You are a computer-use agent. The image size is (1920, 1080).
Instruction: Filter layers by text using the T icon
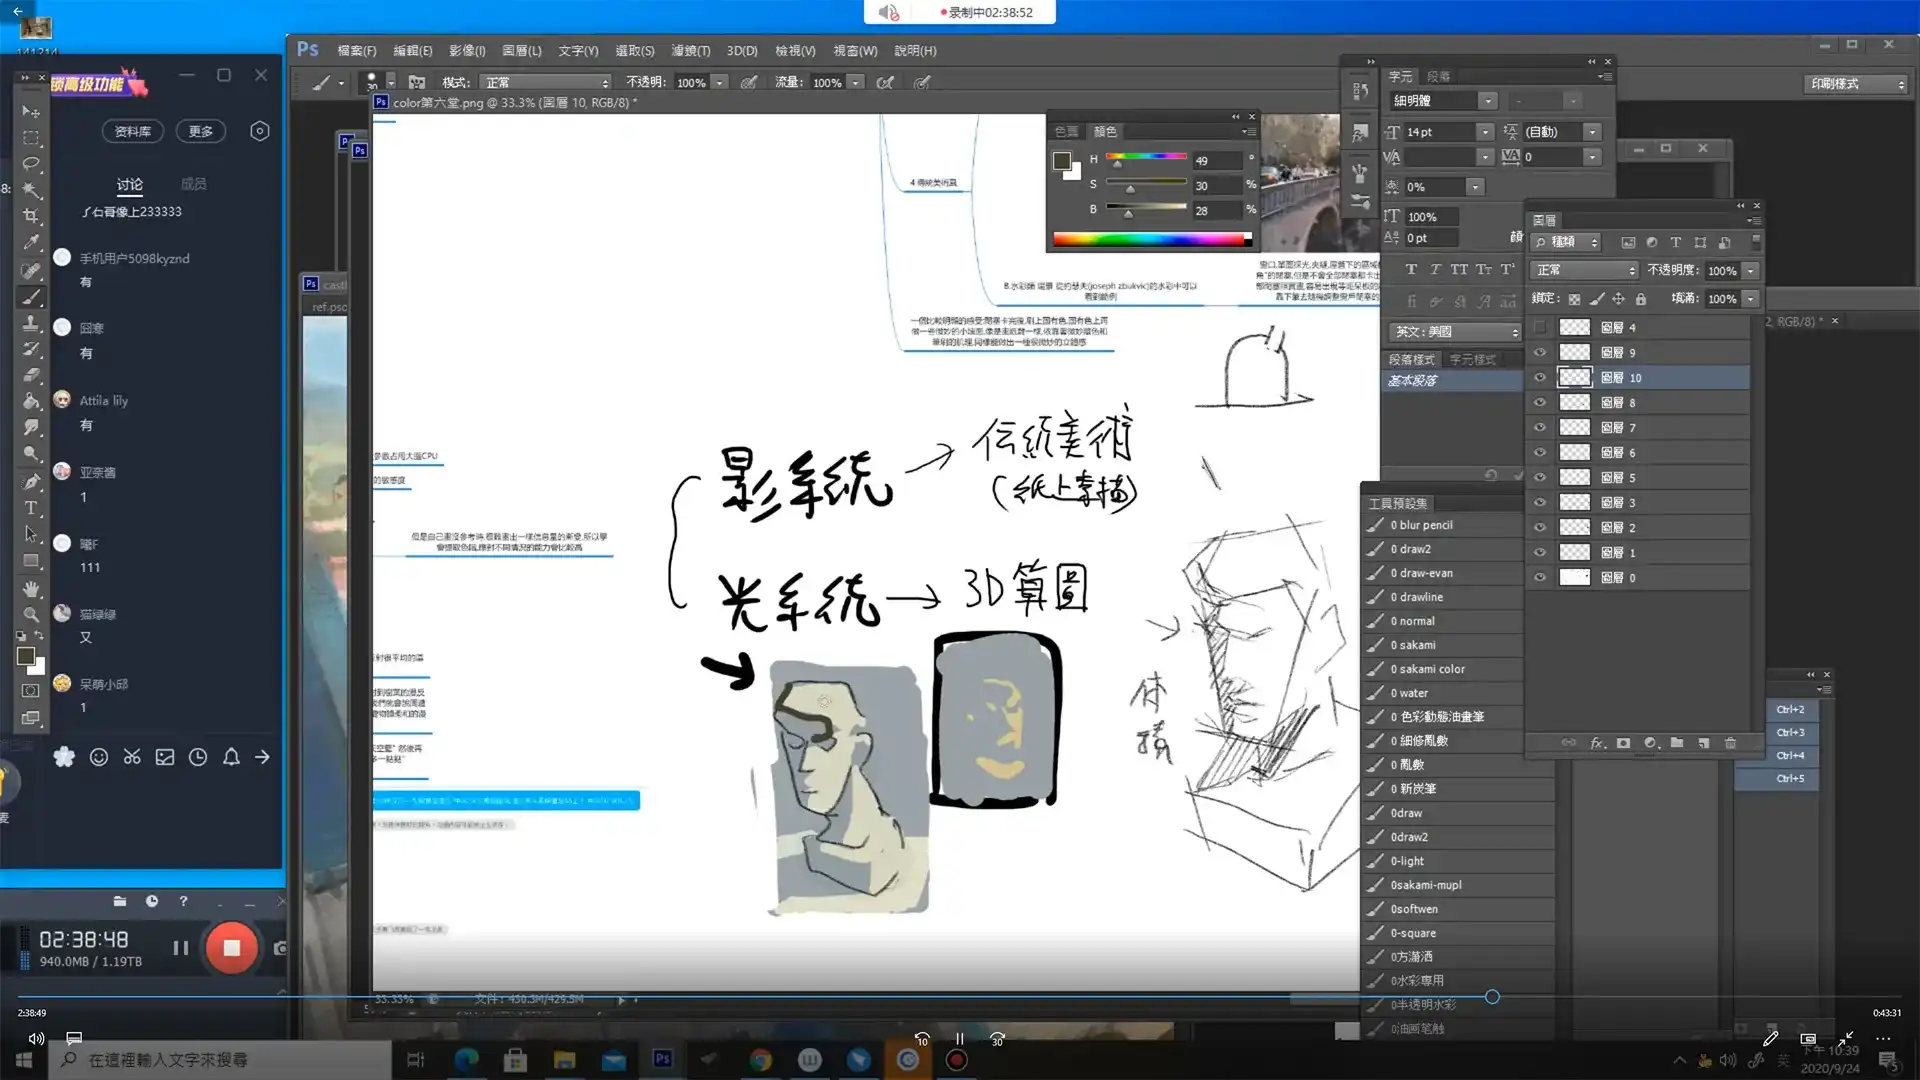tap(1676, 243)
